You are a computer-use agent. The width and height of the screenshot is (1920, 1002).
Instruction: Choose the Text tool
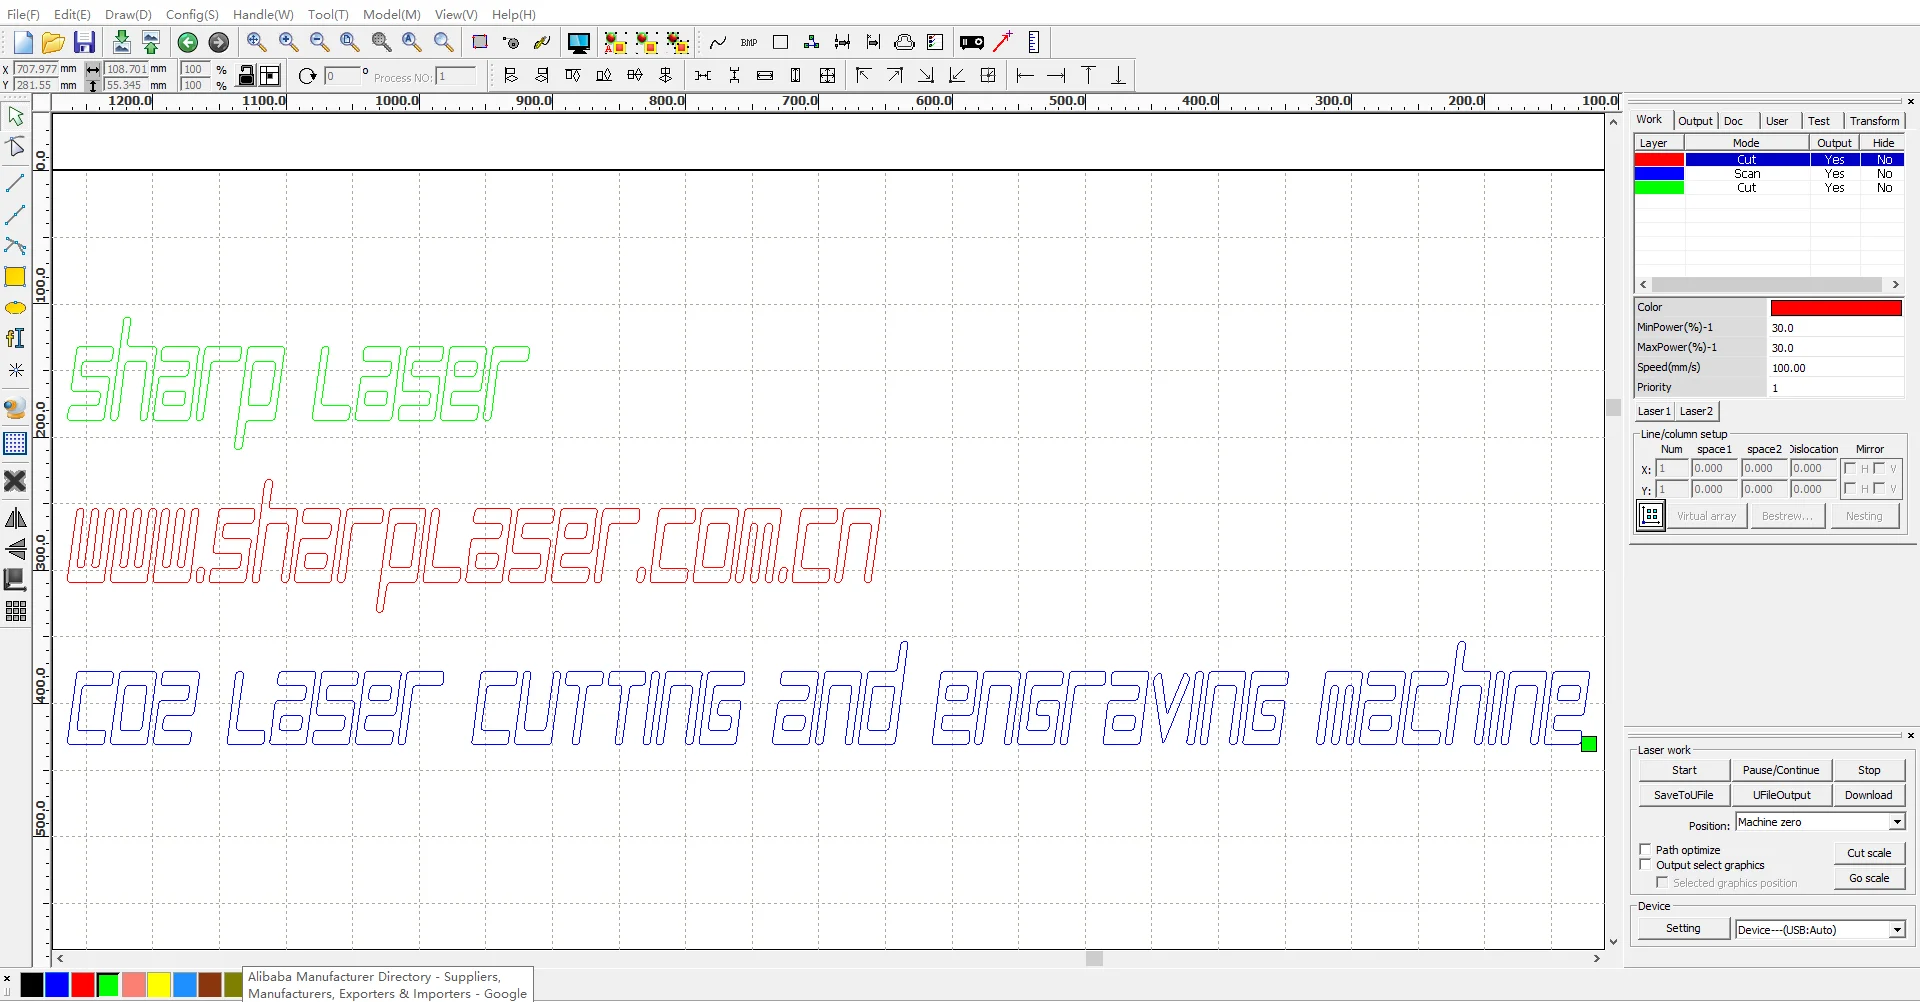pyautogui.click(x=15, y=339)
